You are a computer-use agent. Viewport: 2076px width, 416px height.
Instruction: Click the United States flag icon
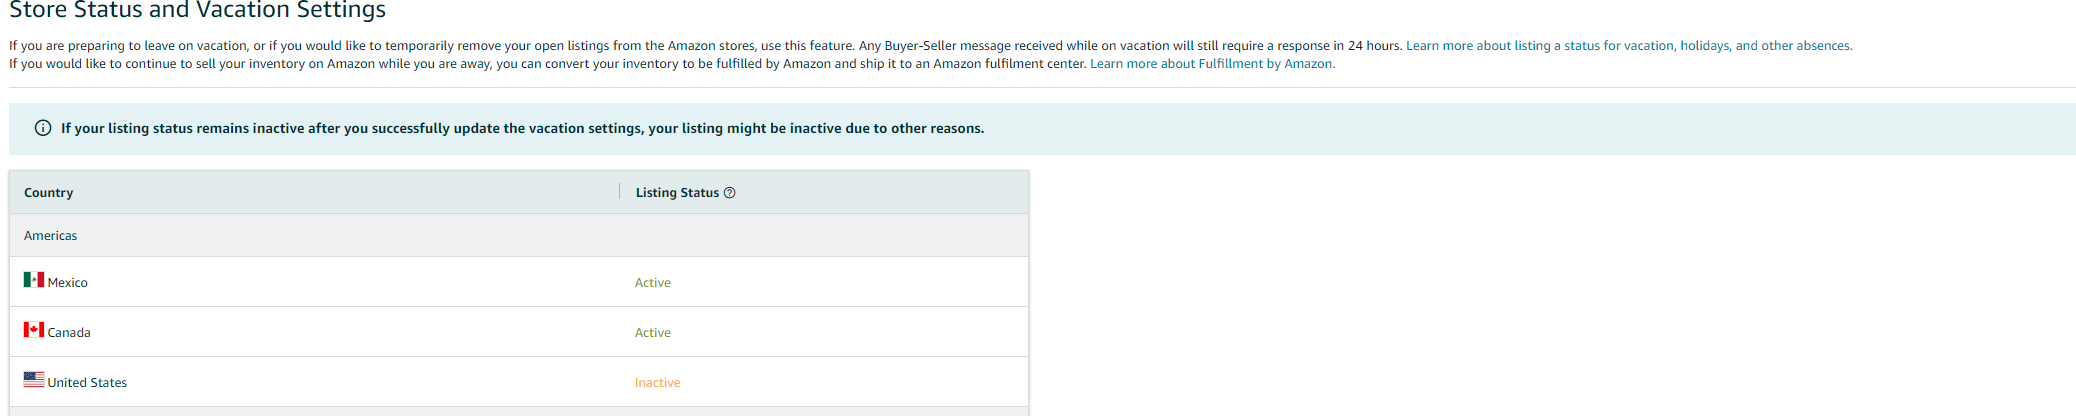[x=34, y=379]
